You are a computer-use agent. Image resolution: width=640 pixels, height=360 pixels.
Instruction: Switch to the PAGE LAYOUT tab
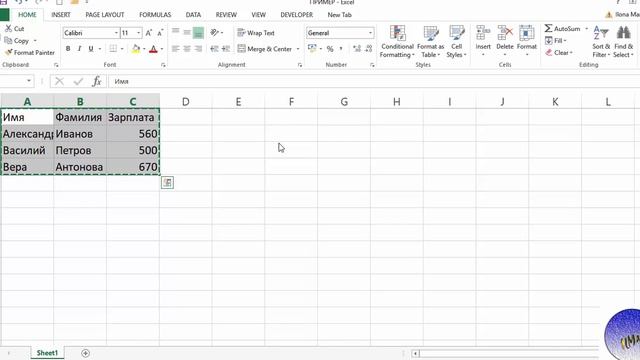tap(105, 15)
